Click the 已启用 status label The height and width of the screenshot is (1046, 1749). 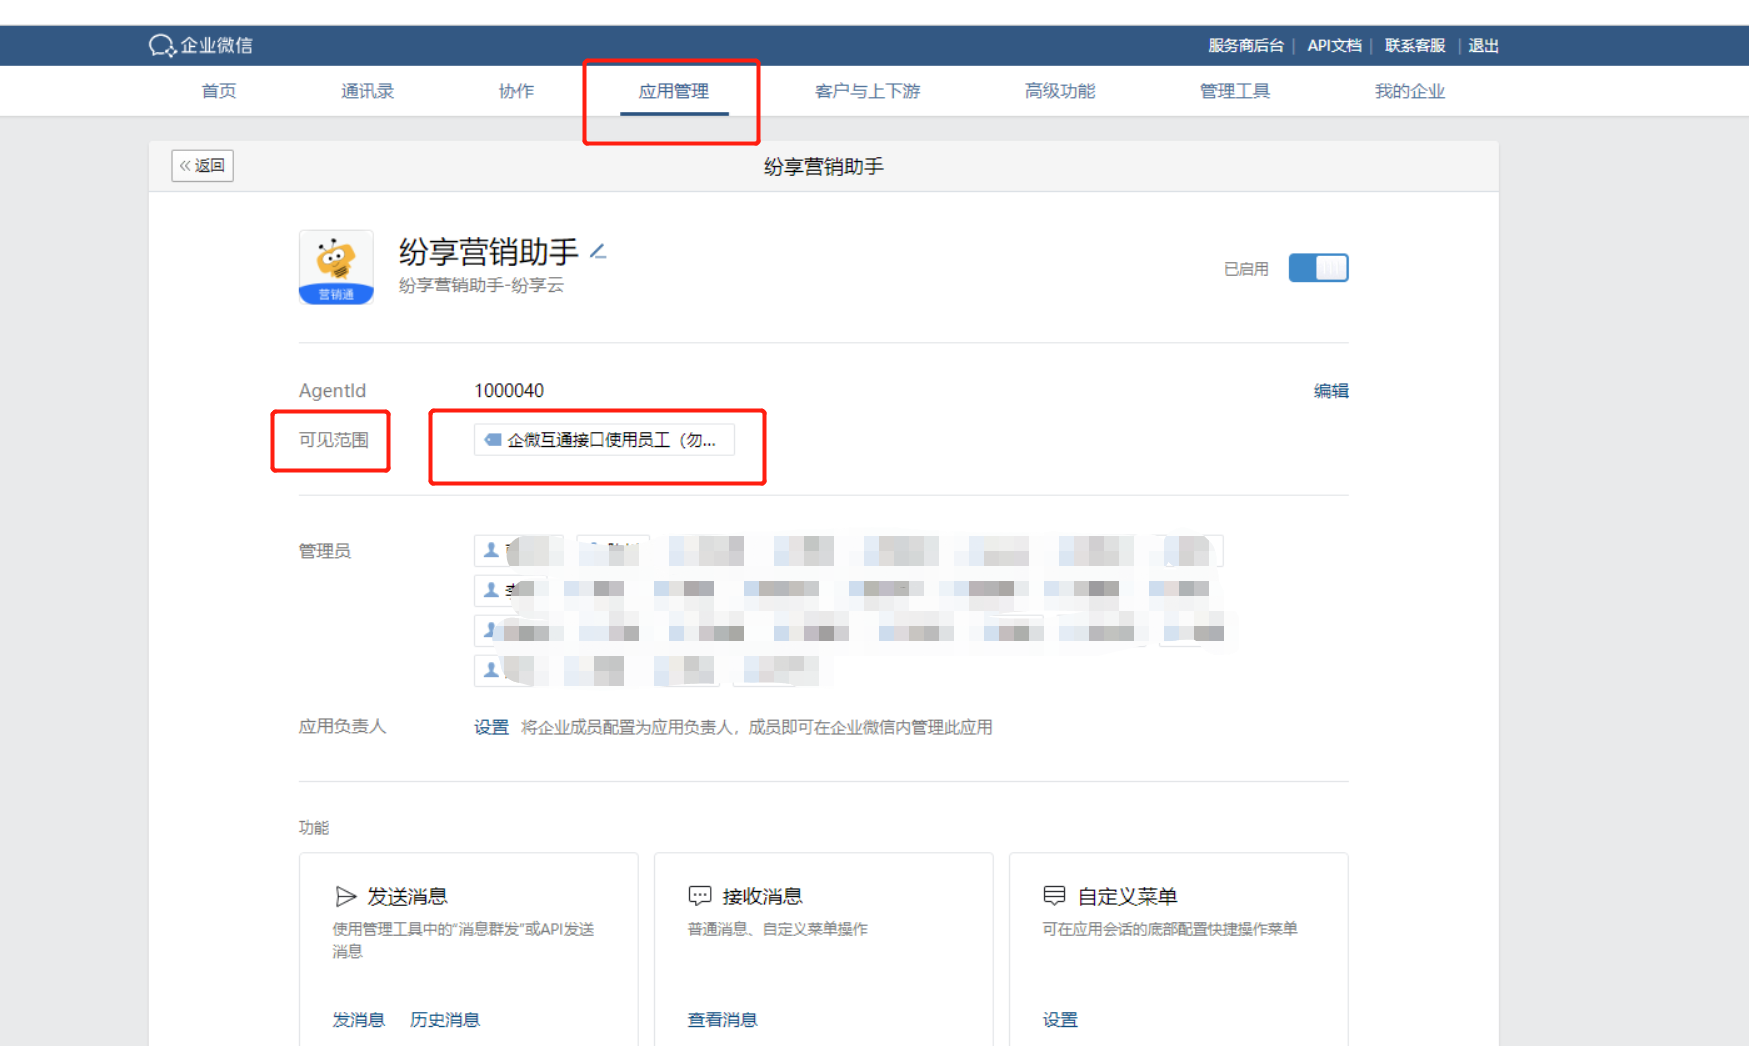click(x=1246, y=269)
